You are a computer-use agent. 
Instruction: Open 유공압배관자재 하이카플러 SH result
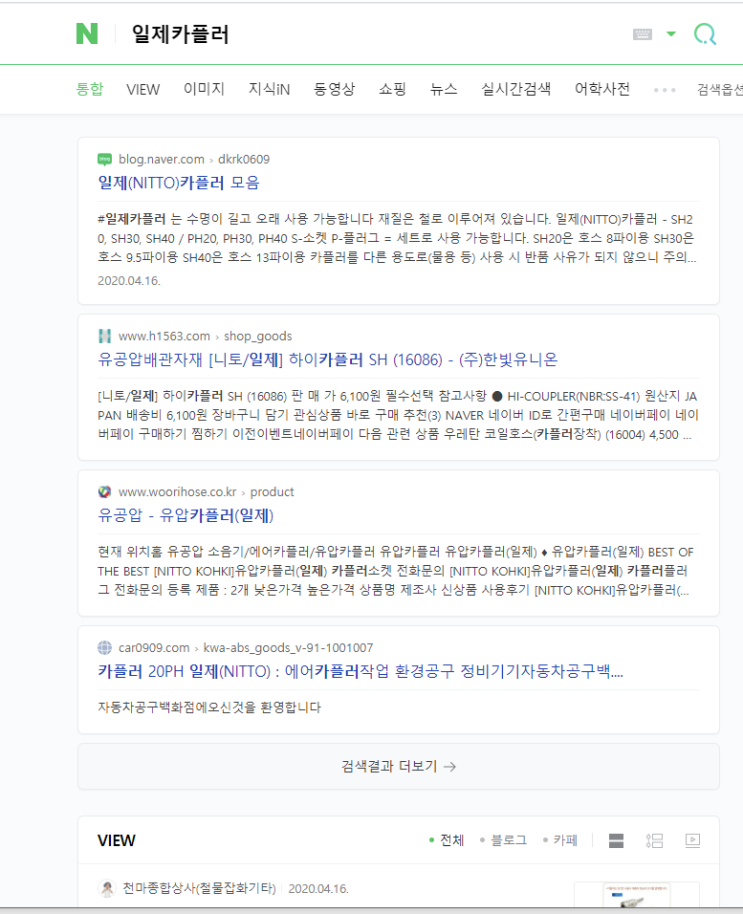pos(328,360)
